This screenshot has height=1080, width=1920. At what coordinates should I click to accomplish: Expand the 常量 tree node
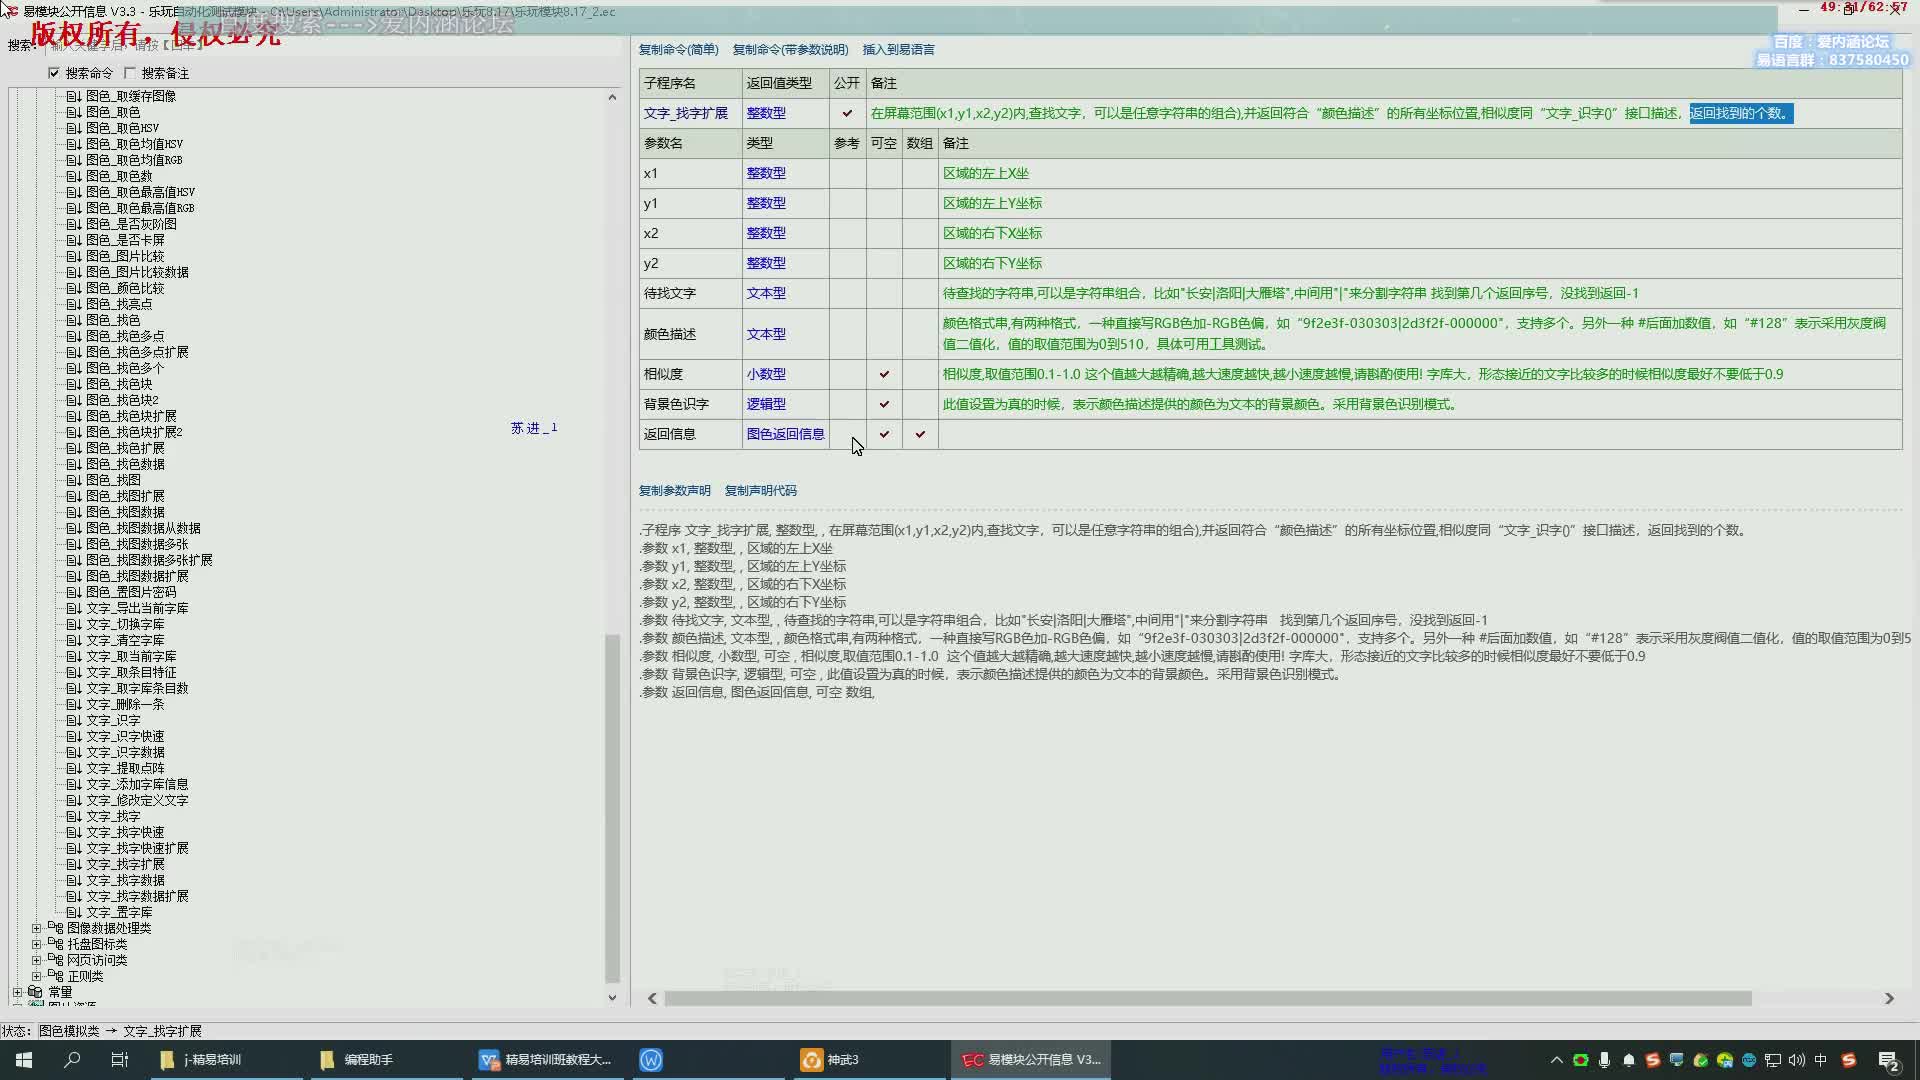tap(18, 992)
